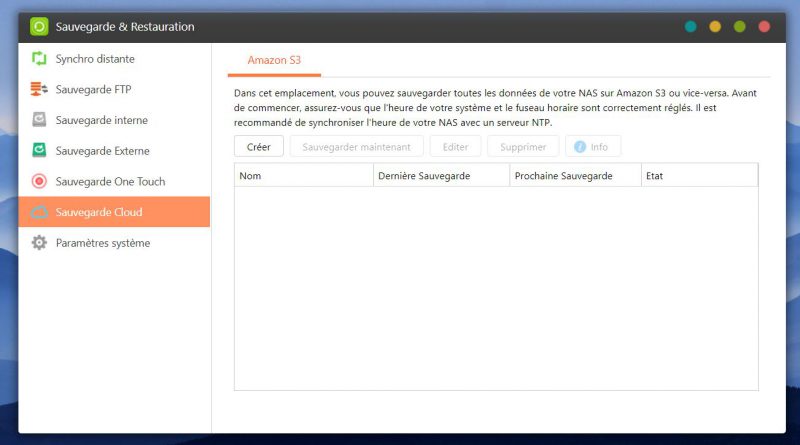Click the Paramètres système gear icon

click(x=39, y=242)
